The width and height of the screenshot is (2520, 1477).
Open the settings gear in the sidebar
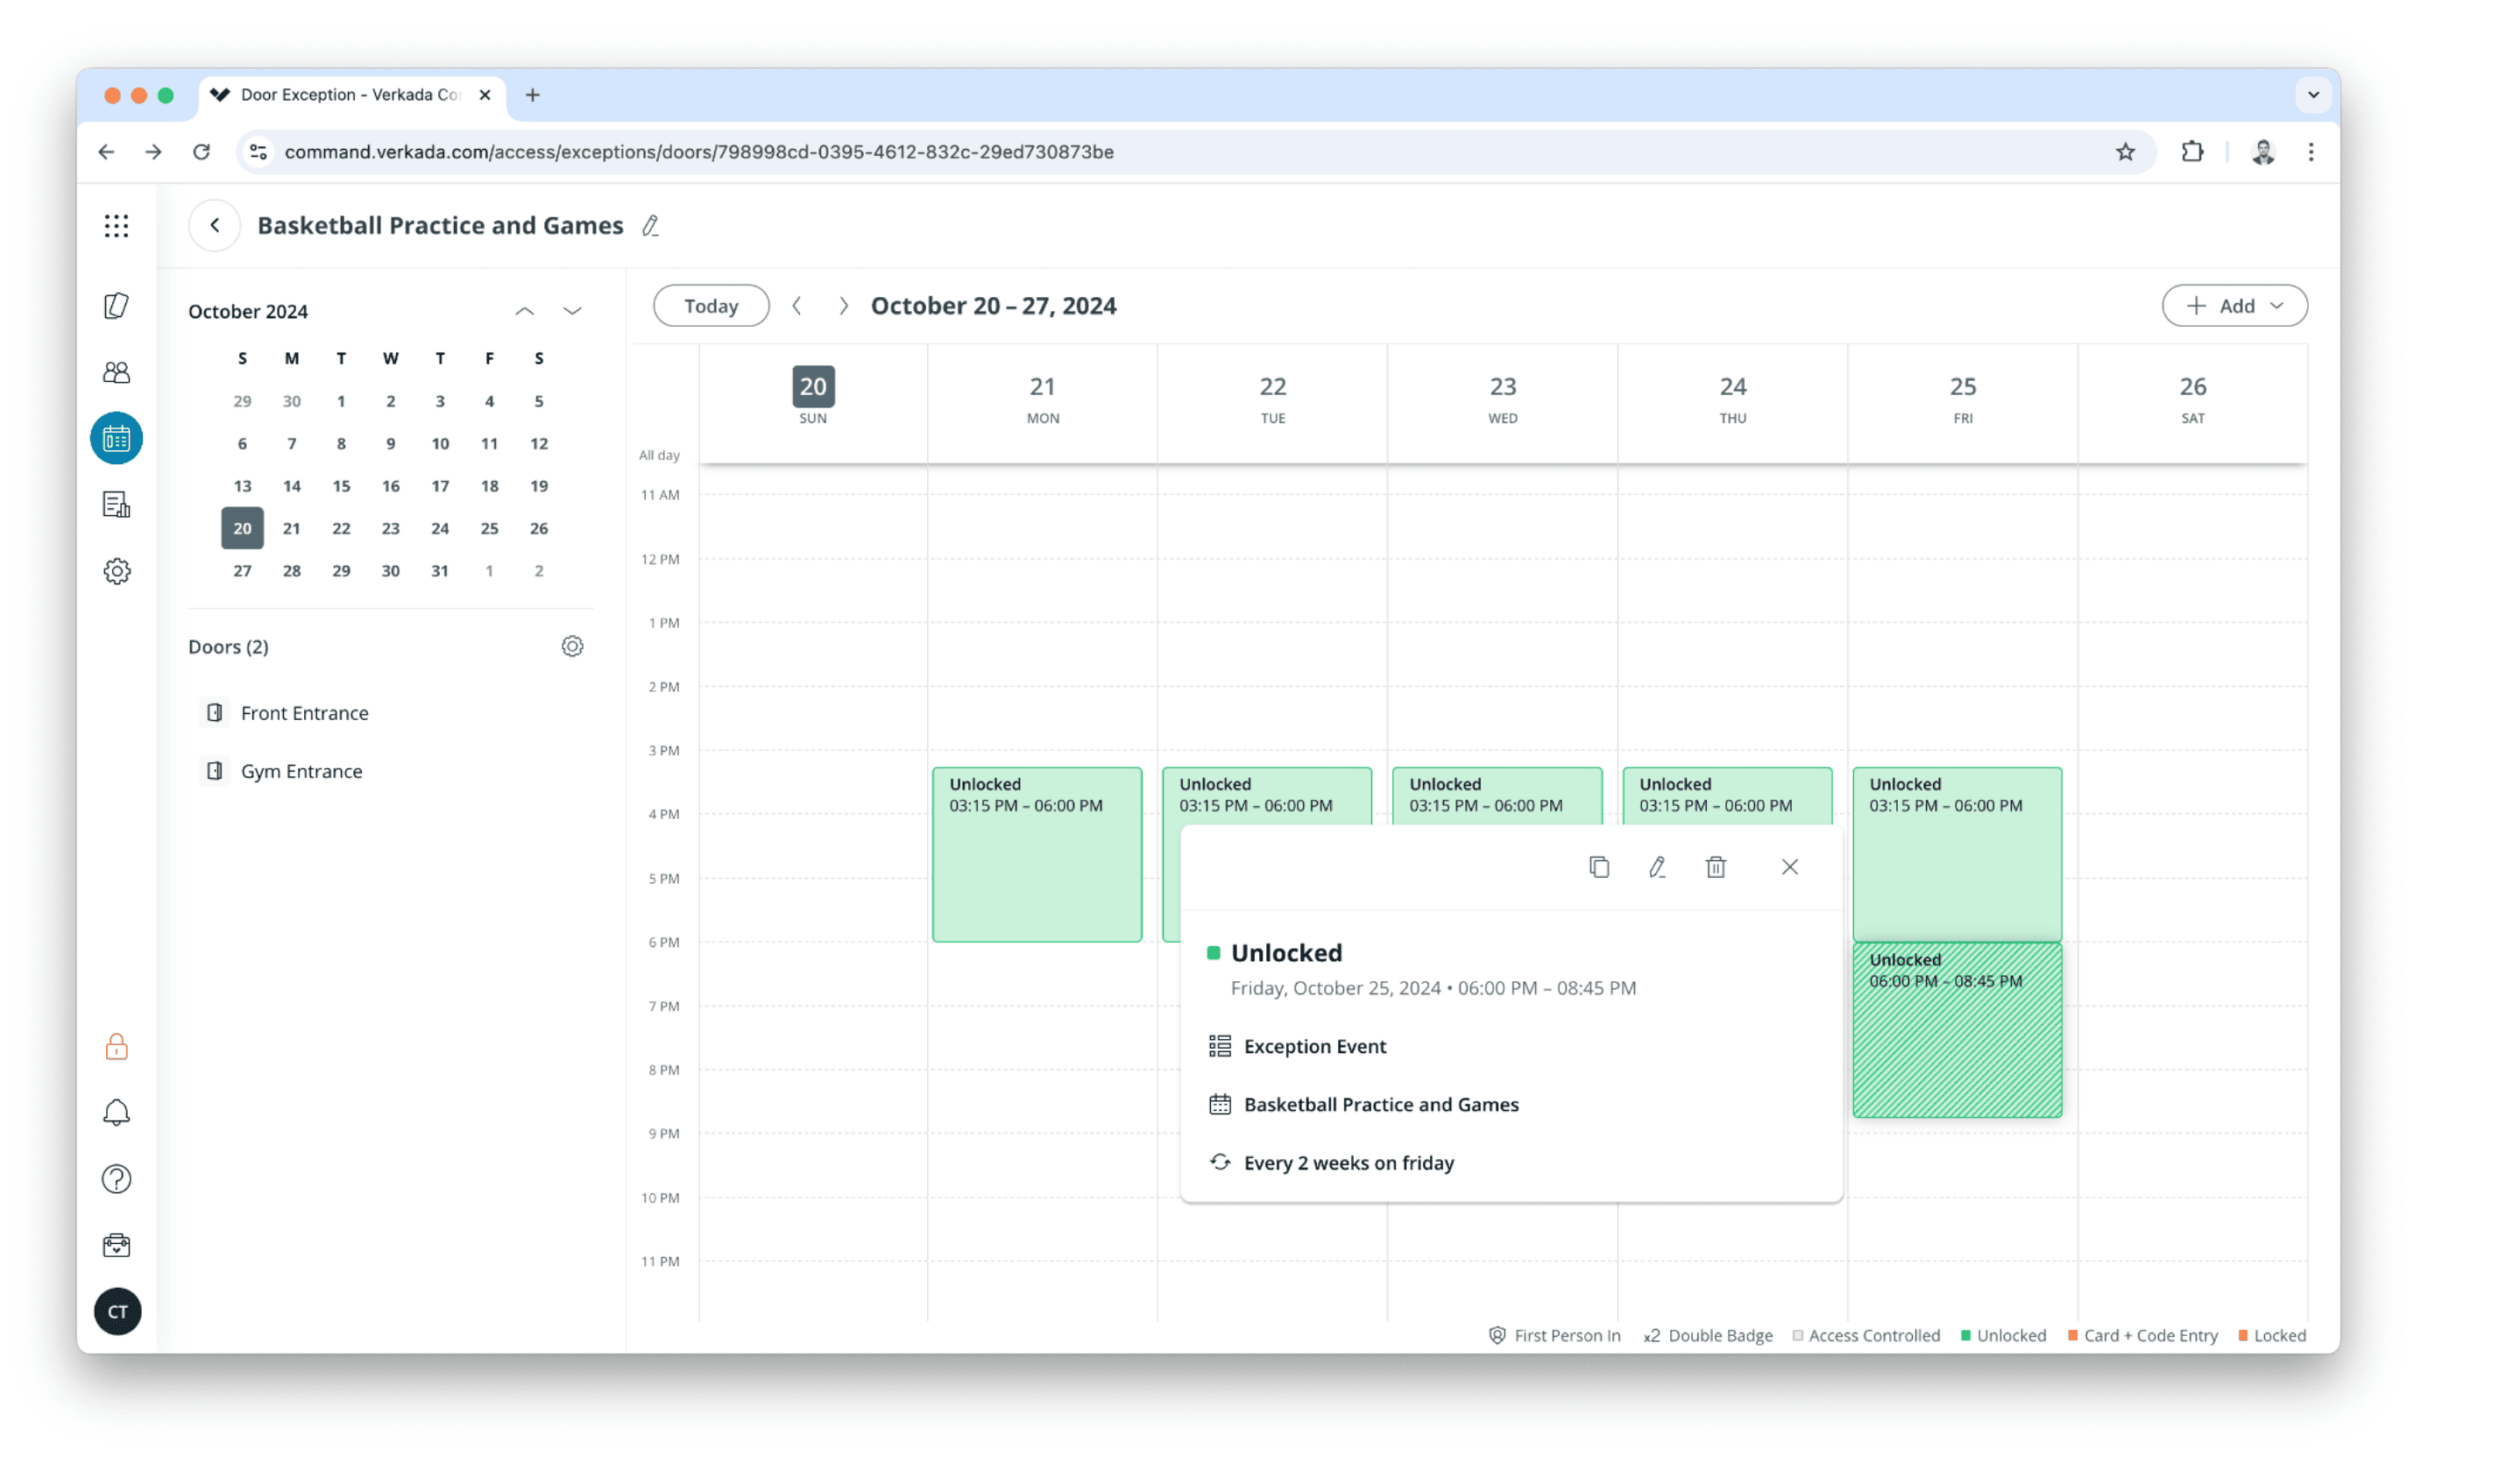[117, 571]
